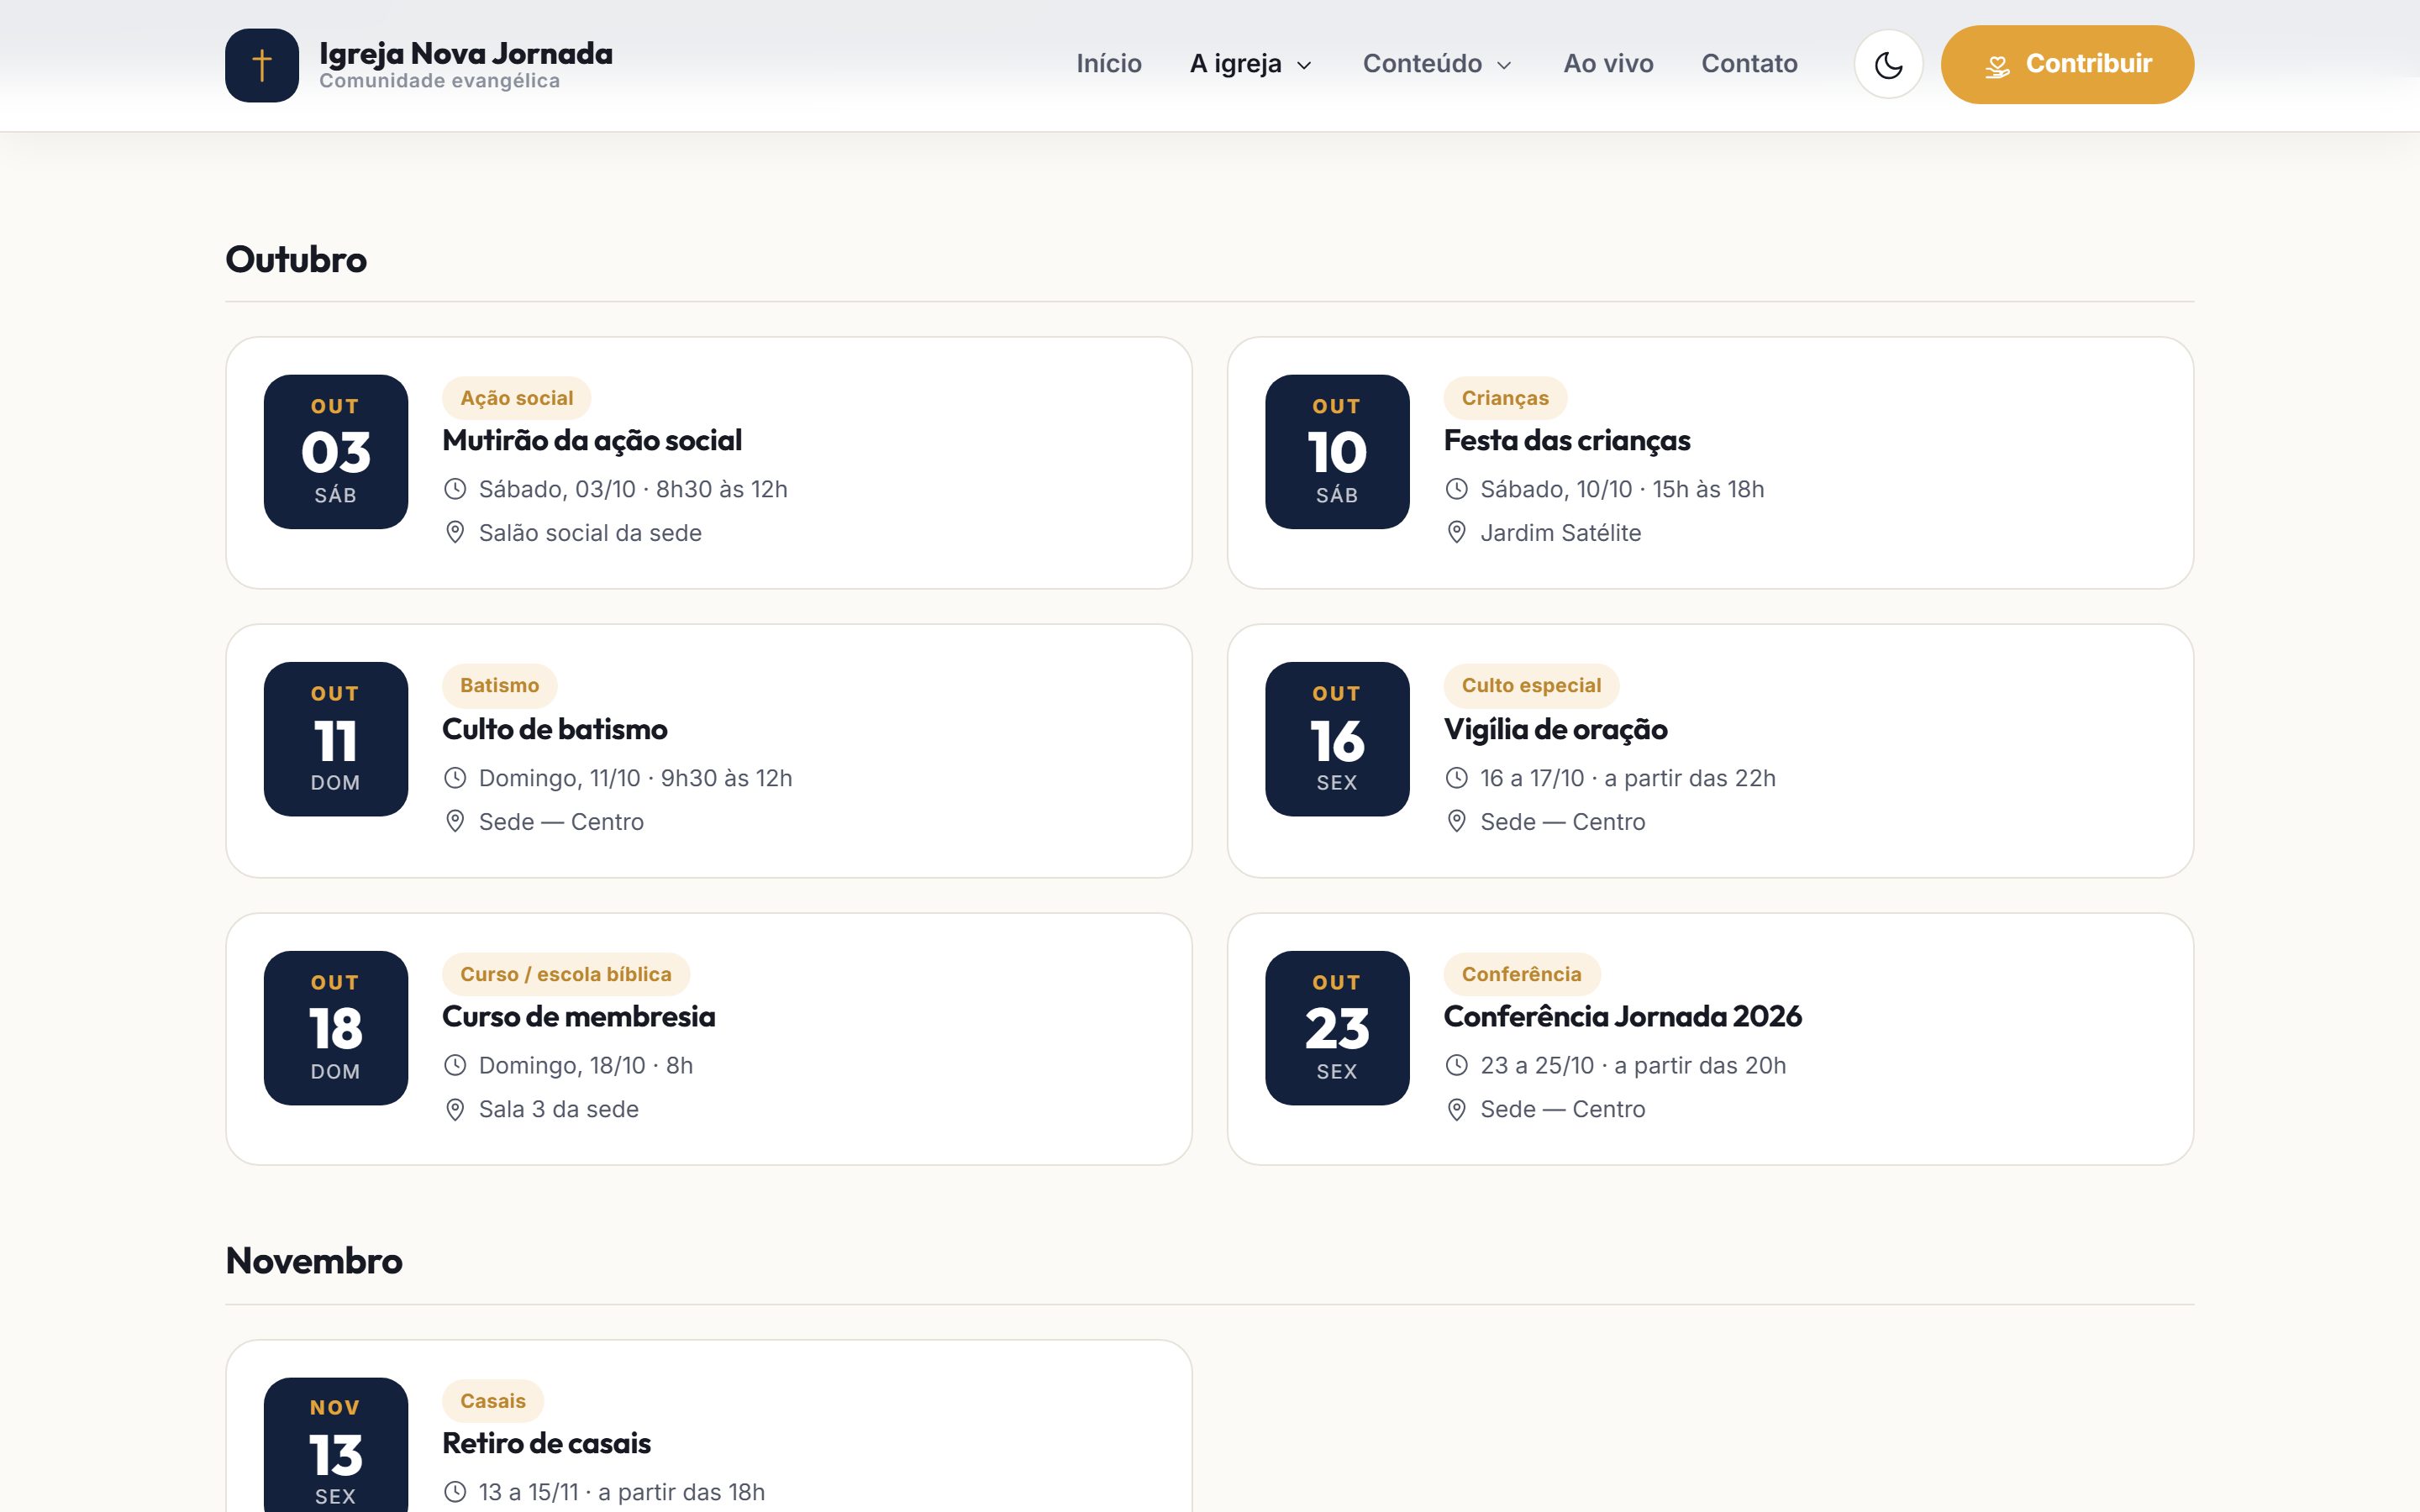Click the clock icon in the Vigília de oração card
Viewport: 2420px width, 1512px height.
1457,778
